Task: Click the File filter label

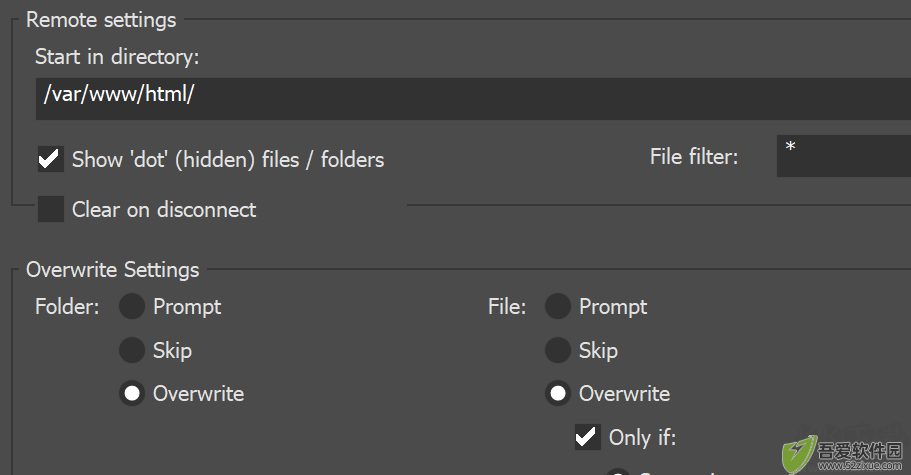Action: (x=694, y=157)
